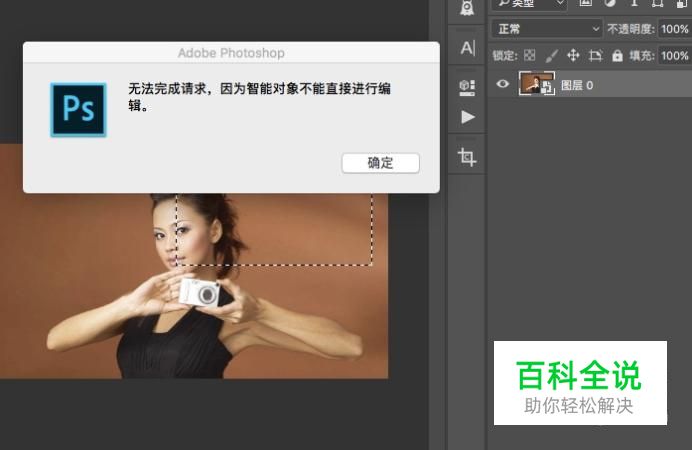Click the 不透明度 label
The height and width of the screenshot is (450, 692).
pyautogui.click(x=631, y=29)
